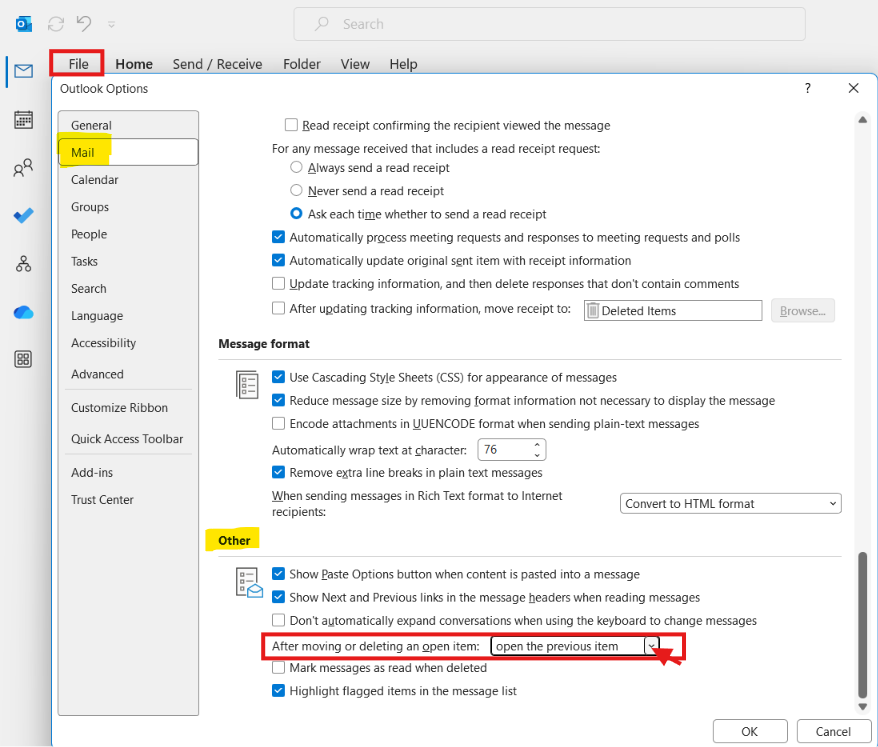The image size is (878, 747).
Task: Click the Undo arrow icon
Action: coord(84,24)
